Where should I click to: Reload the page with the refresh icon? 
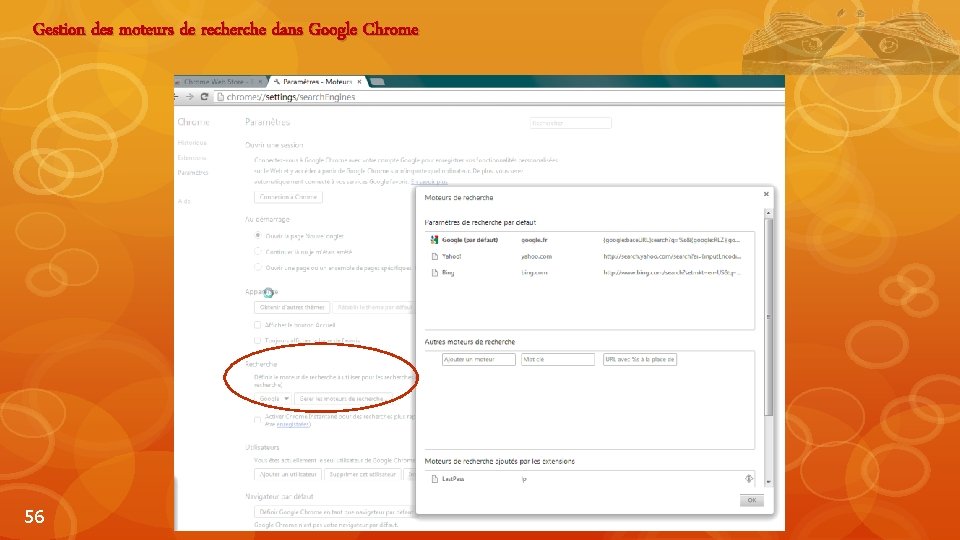[x=204, y=97]
